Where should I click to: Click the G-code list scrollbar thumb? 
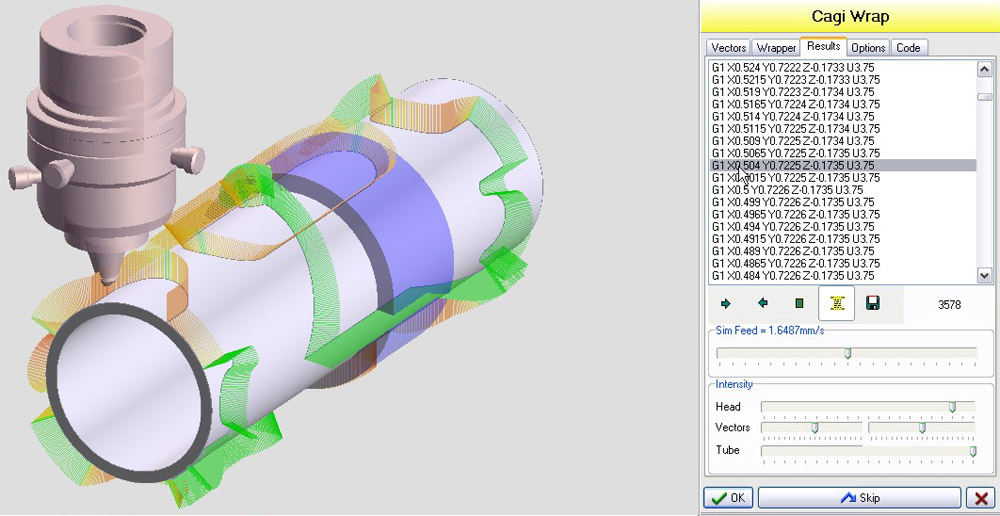[x=985, y=97]
